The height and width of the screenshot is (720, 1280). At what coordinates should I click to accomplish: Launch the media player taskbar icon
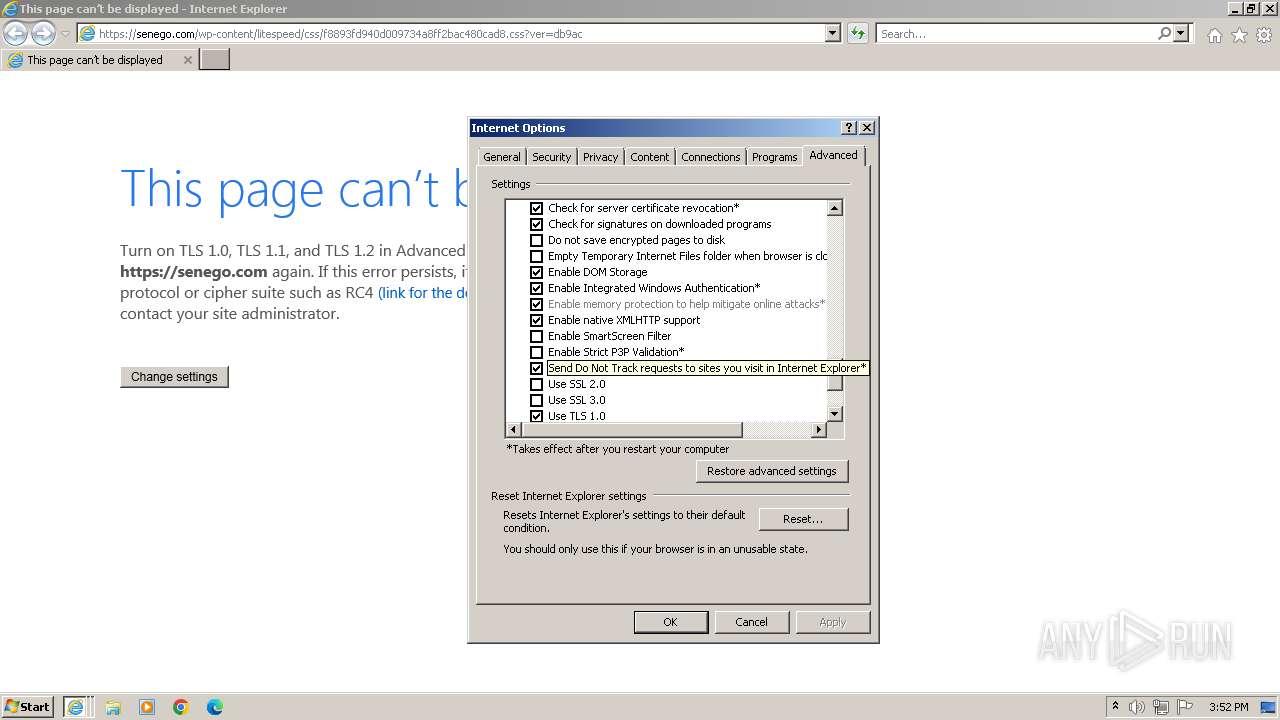point(147,707)
